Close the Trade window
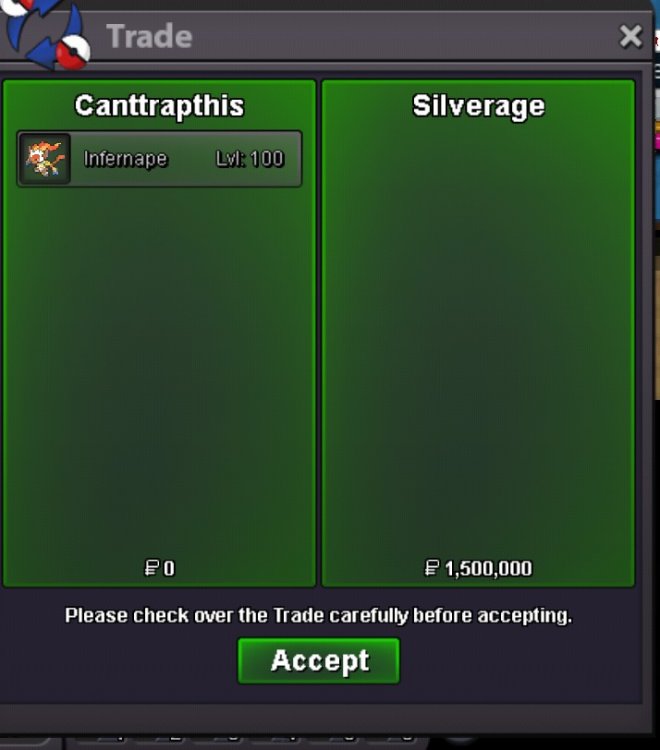Viewport: 660px width, 750px height. coord(630,36)
